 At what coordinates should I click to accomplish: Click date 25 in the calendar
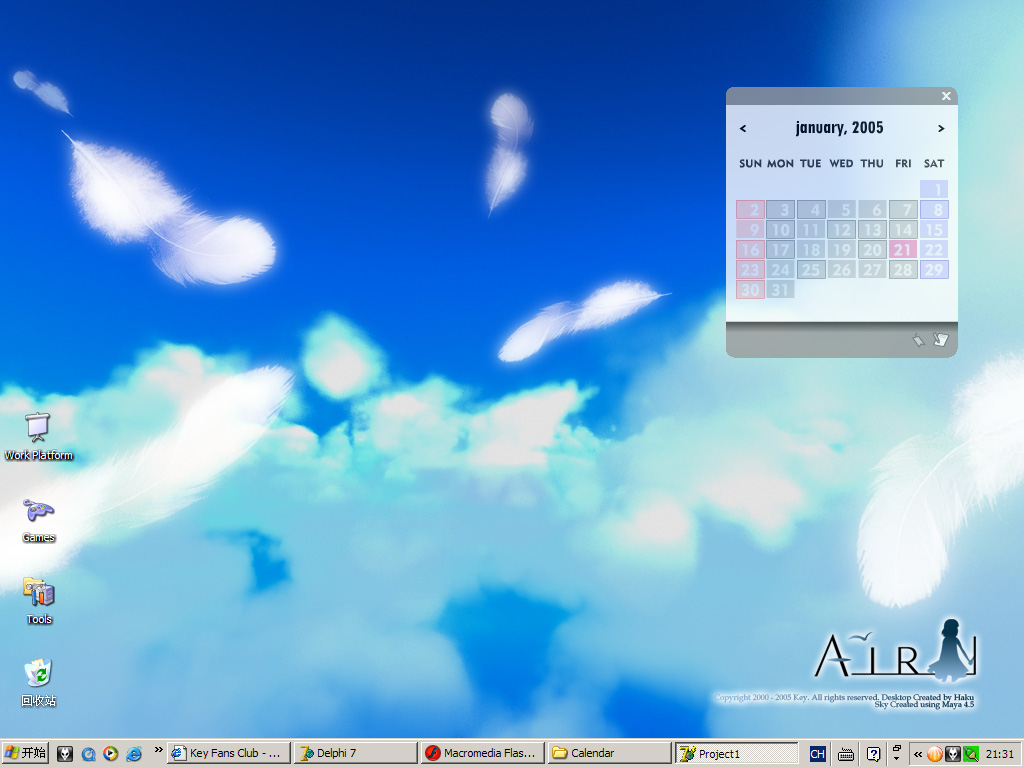click(x=811, y=270)
